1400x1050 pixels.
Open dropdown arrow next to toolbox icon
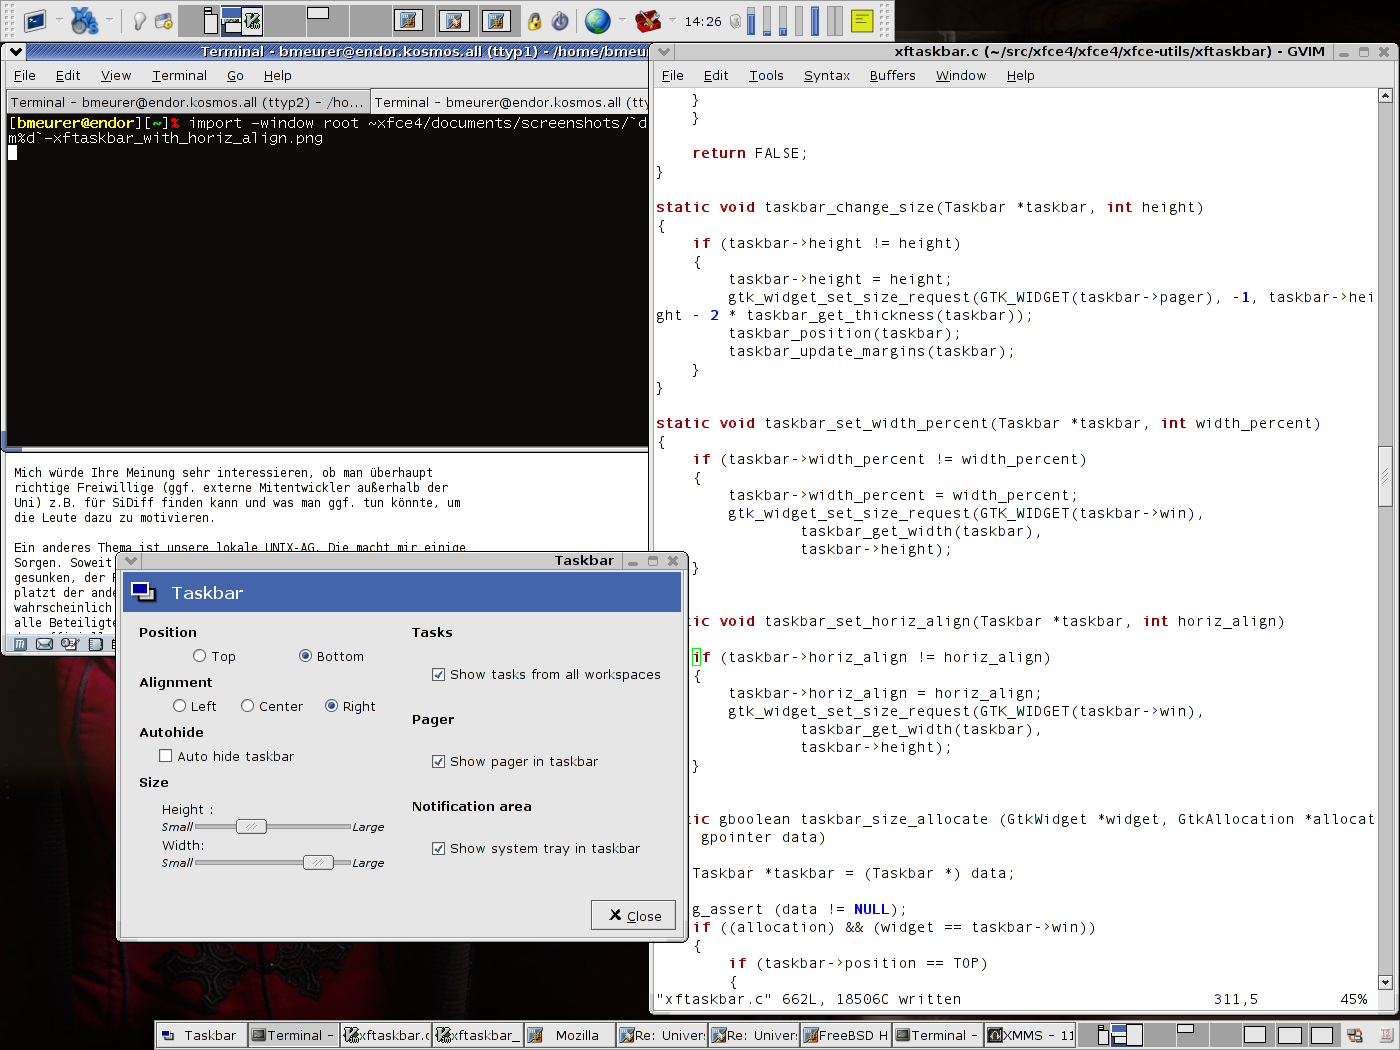[671, 20]
